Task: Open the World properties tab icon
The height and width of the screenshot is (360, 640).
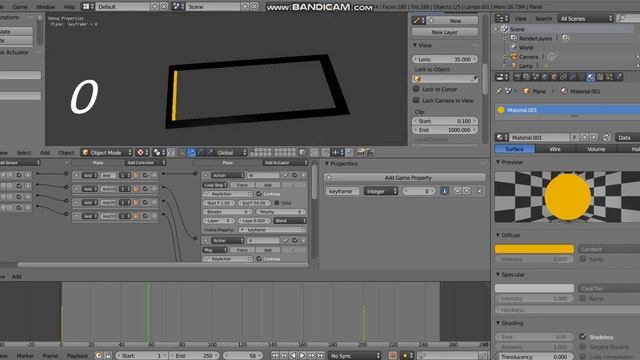Action: pyautogui.click(x=545, y=77)
